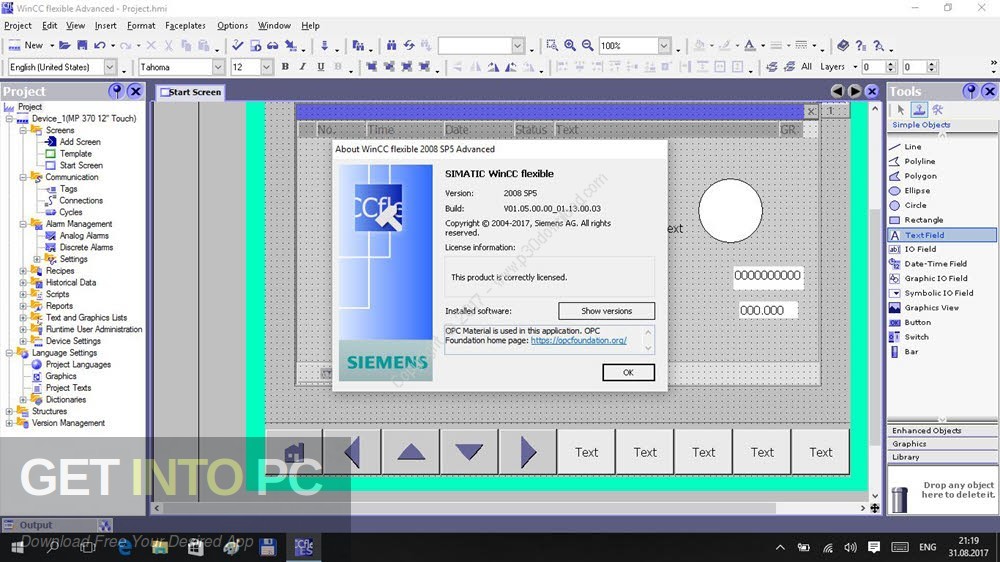The height and width of the screenshot is (562, 1000).
Task: Select Project Languages tree item
Action: (x=78, y=365)
